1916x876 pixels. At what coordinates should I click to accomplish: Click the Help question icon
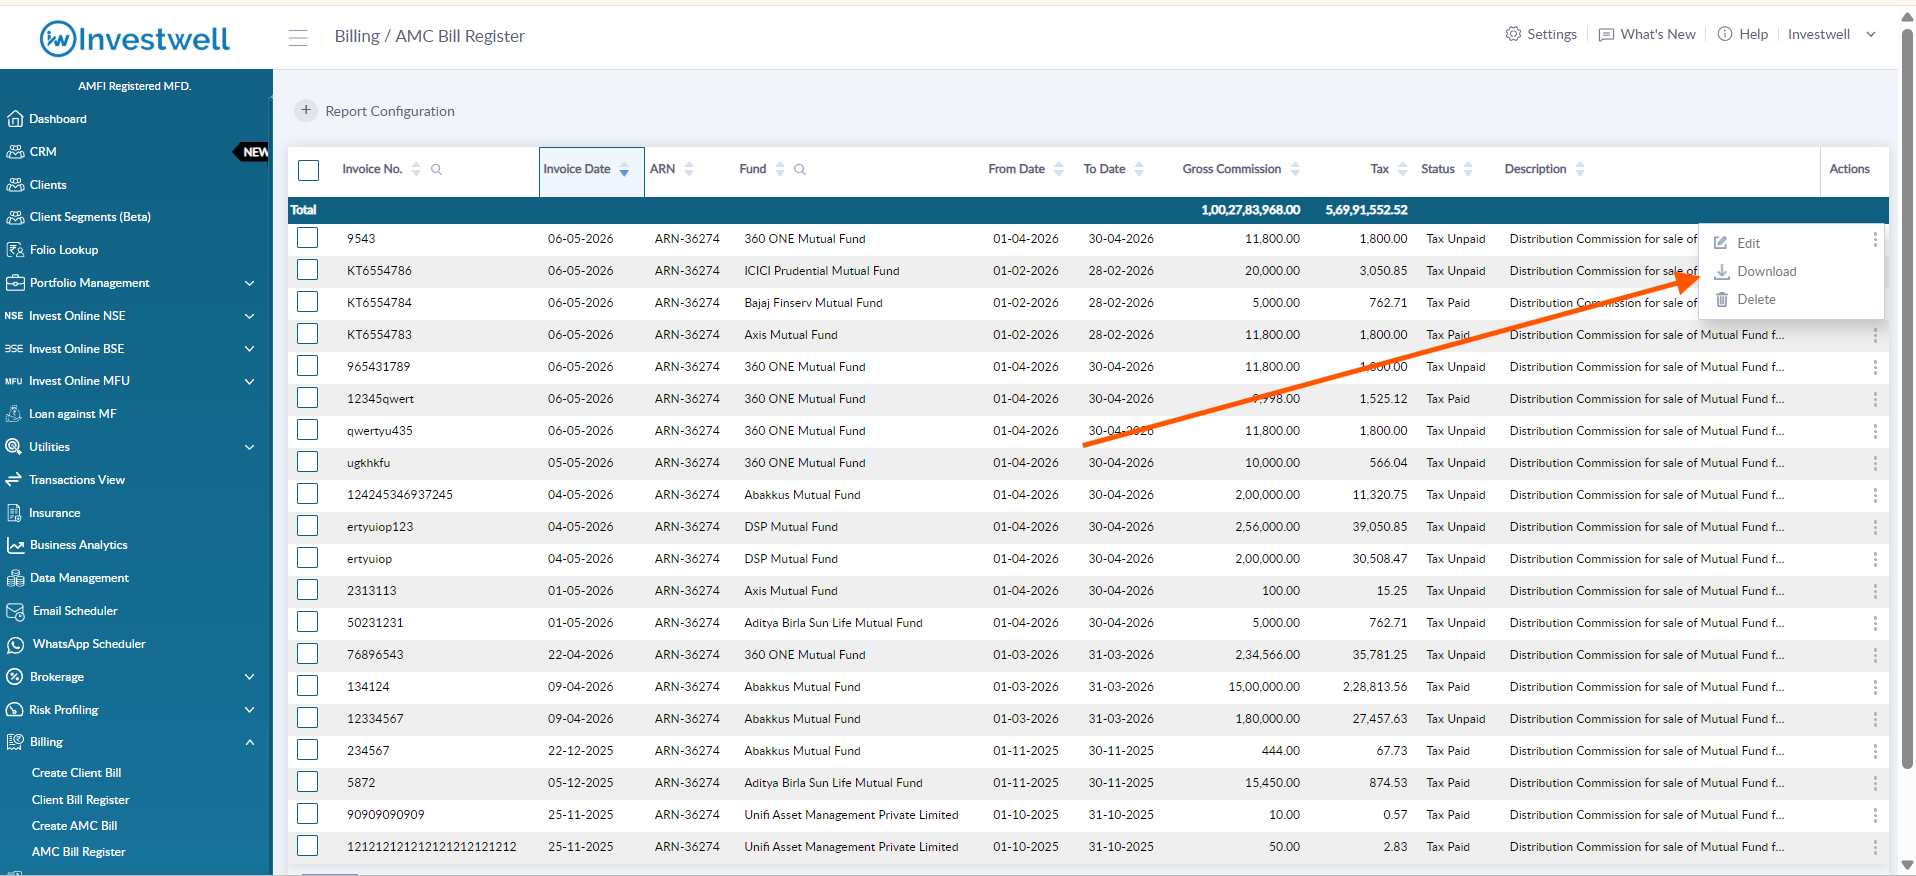[x=1725, y=34]
